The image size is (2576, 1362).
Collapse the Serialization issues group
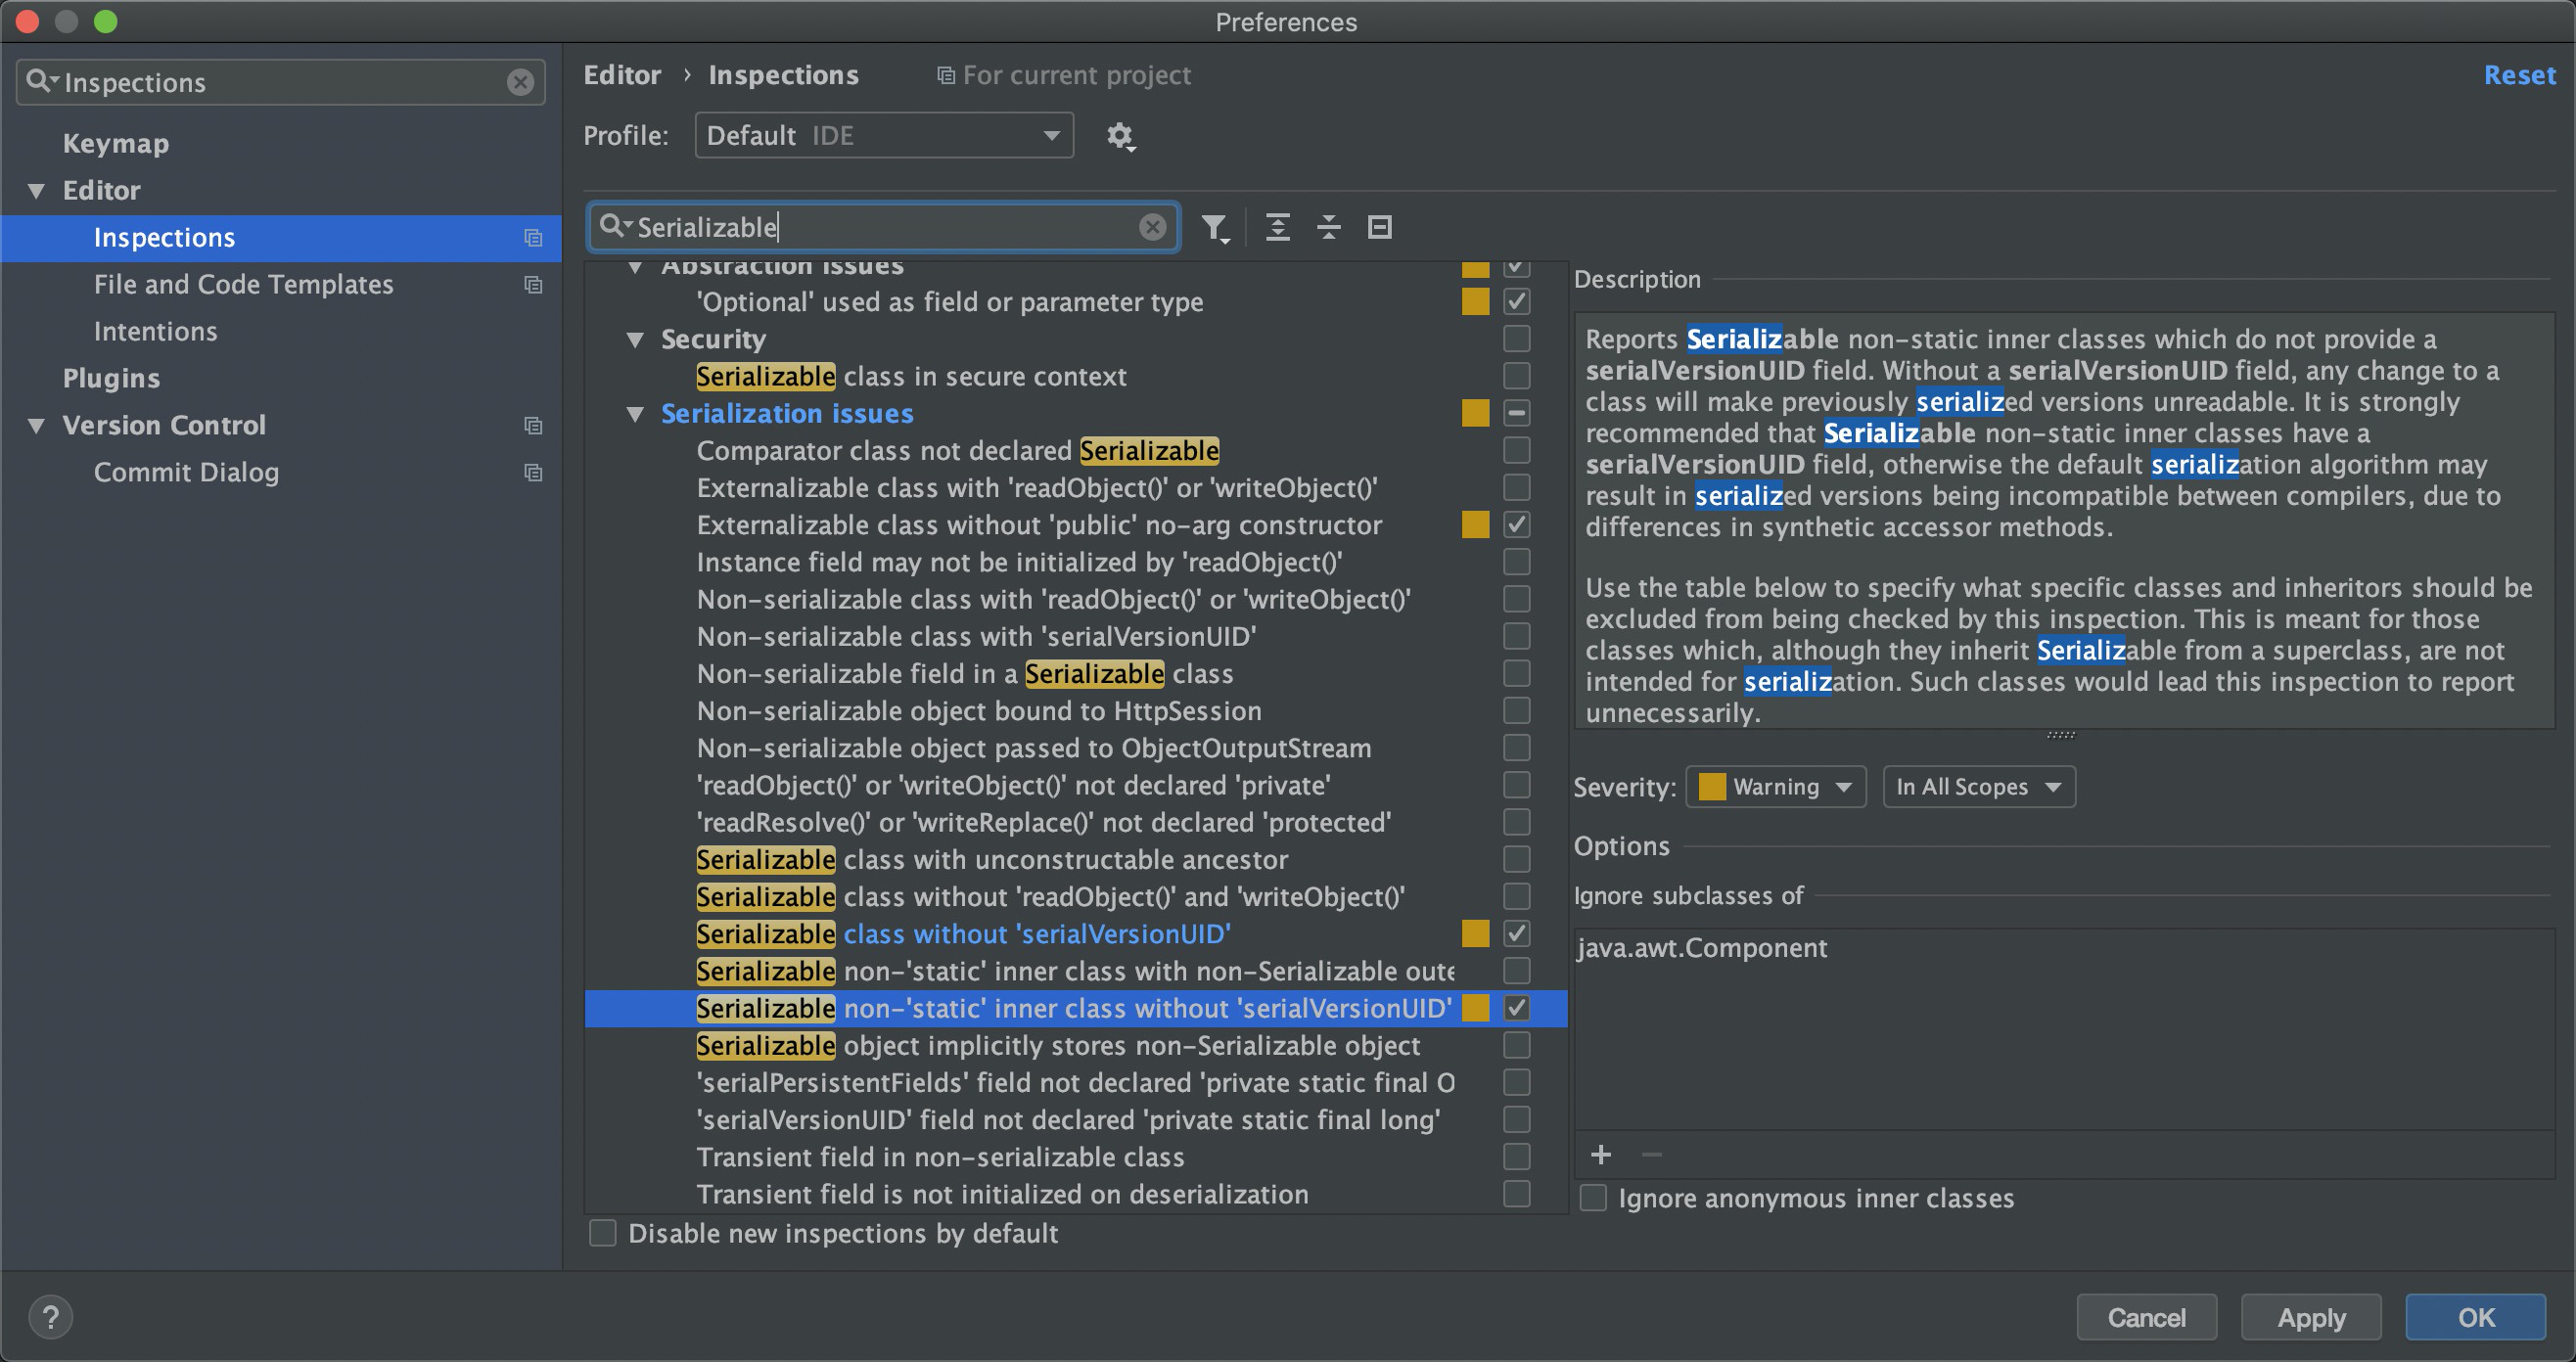635,414
